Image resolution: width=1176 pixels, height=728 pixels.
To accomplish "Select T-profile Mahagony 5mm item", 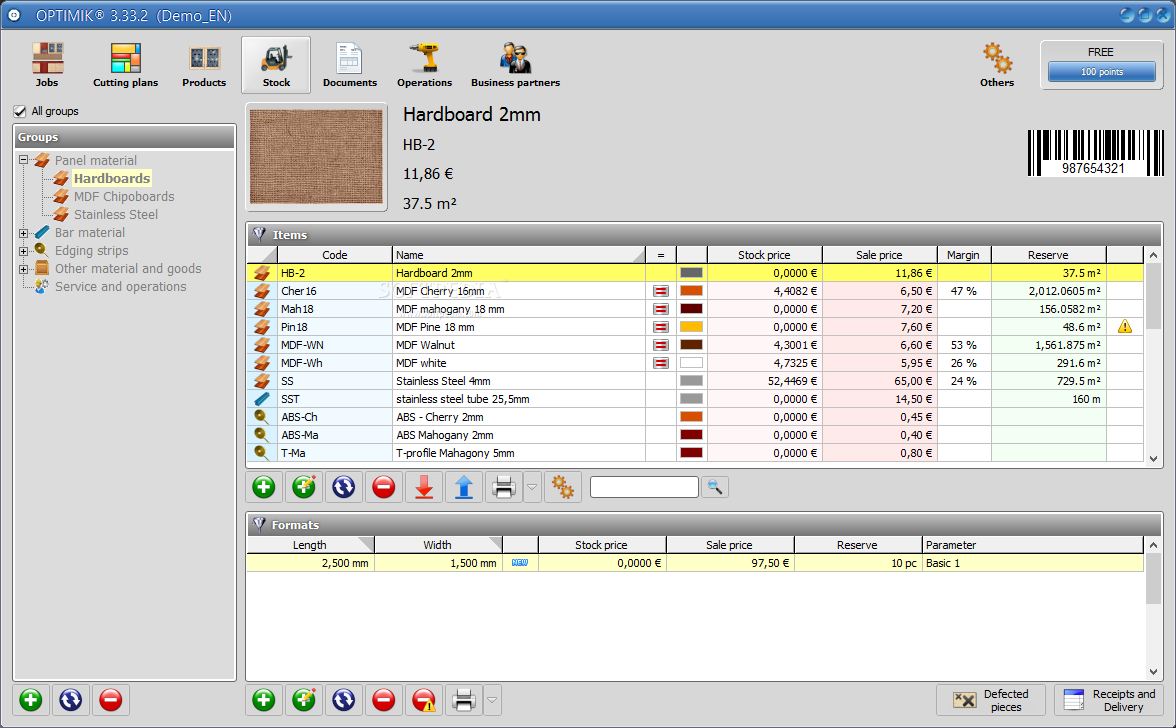I will coord(695,453).
